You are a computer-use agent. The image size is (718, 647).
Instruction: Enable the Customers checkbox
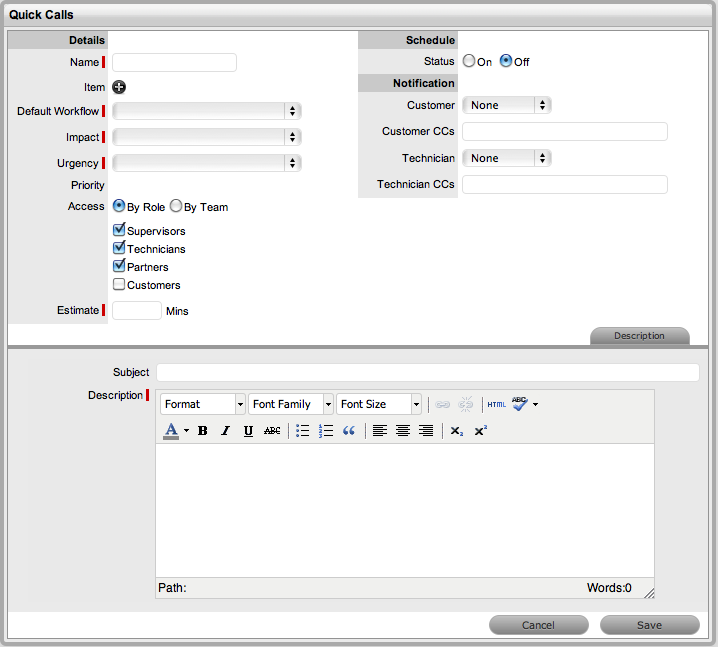coord(119,284)
